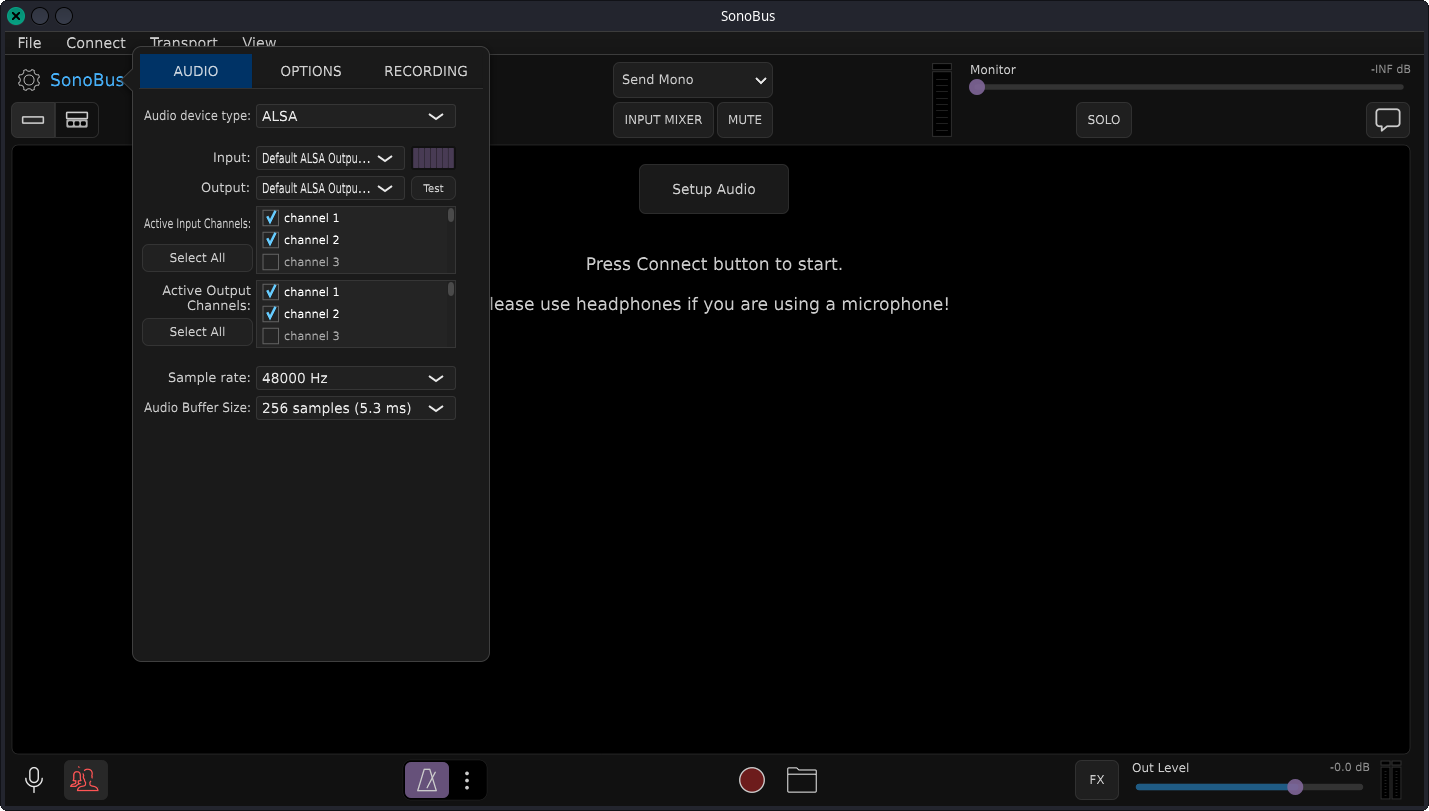The image size is (1429, 811).
Task: Adjust the Out Level slider
Action: (x=1249, y=787)
